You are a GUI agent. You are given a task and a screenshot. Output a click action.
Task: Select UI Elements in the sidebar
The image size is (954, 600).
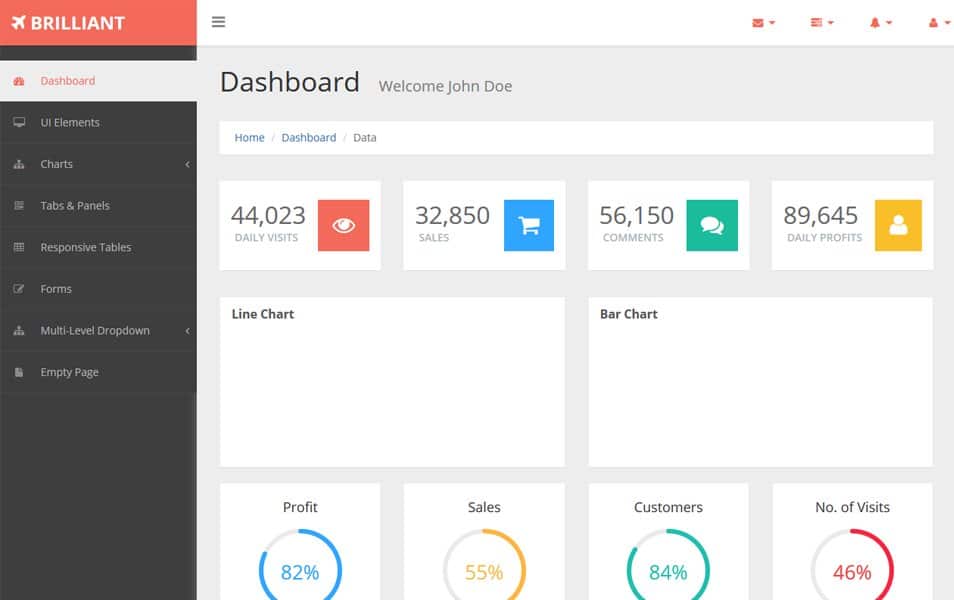pos(66,122)
